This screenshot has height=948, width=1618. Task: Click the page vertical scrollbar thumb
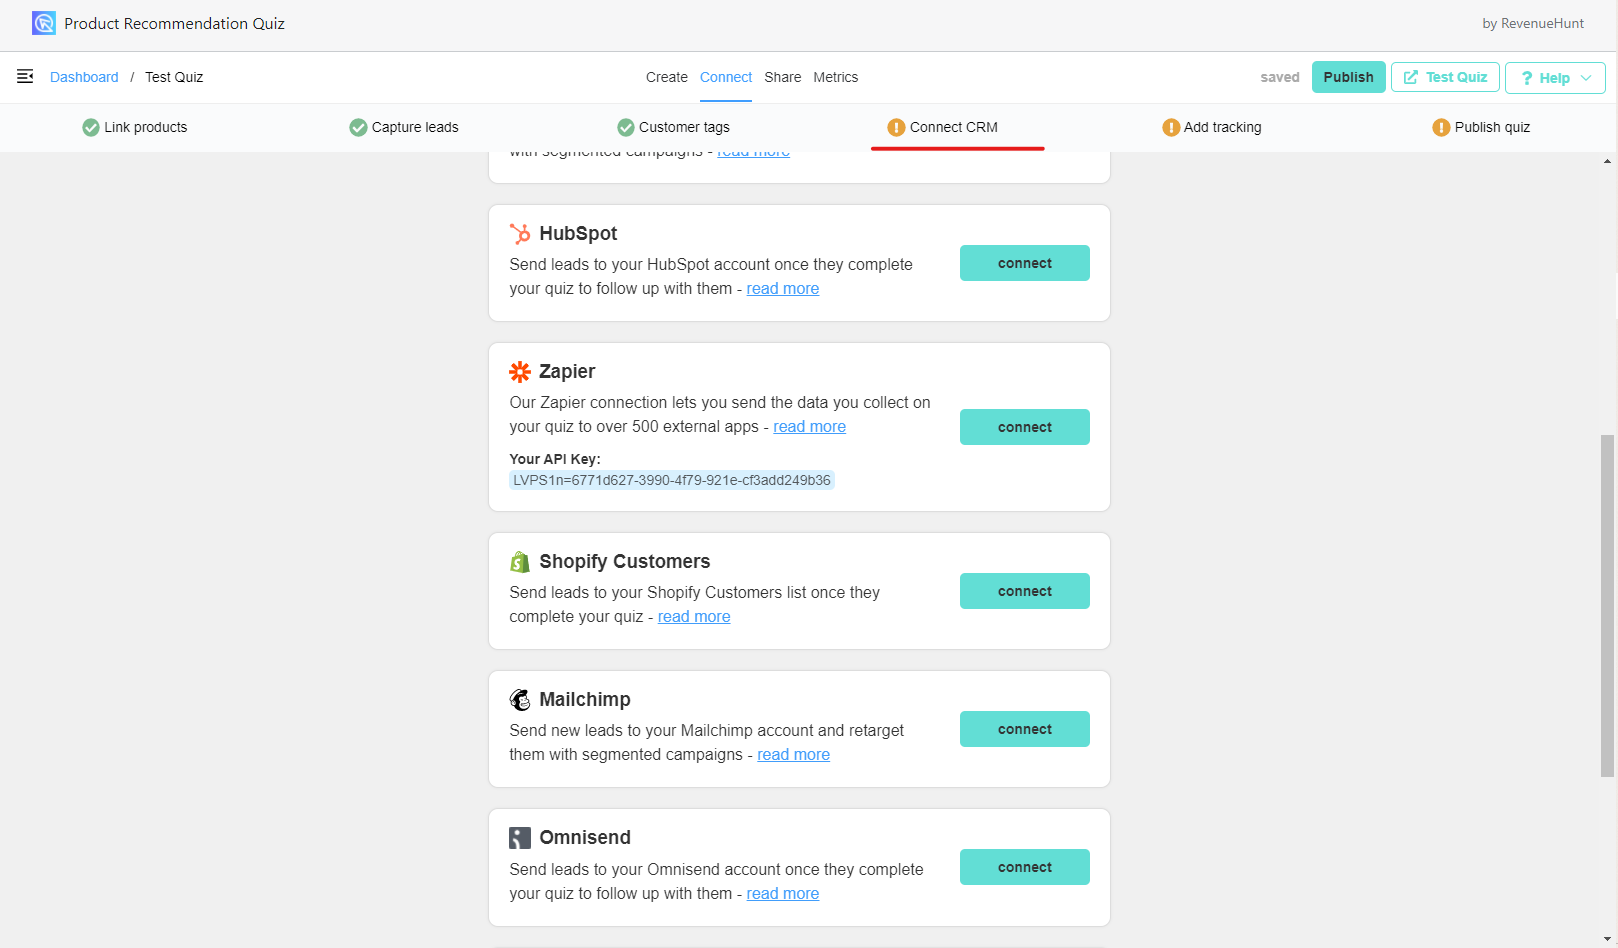point(1607,605)
